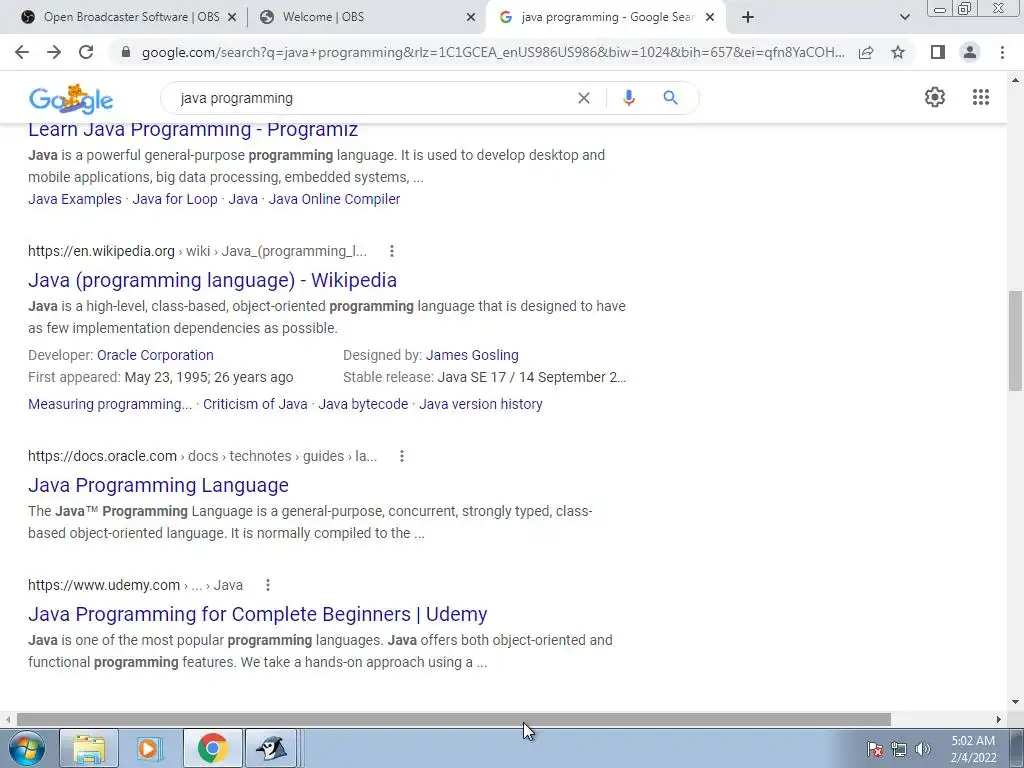Open the Google apps grid
Viewport: 1024px width, 768px height.
(x=980, y=97)
